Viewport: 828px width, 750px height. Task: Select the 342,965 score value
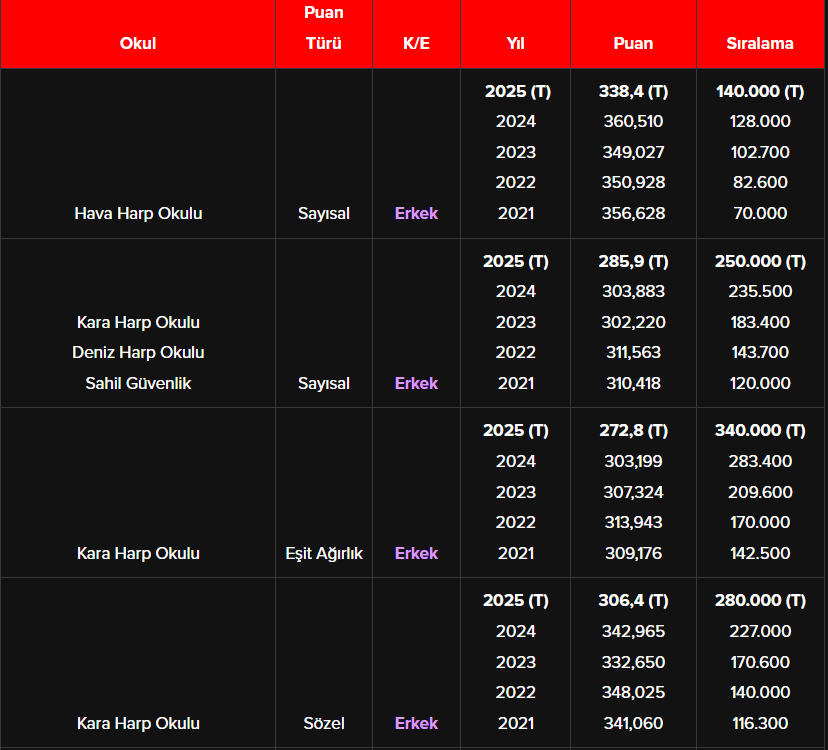click(633, 632)
